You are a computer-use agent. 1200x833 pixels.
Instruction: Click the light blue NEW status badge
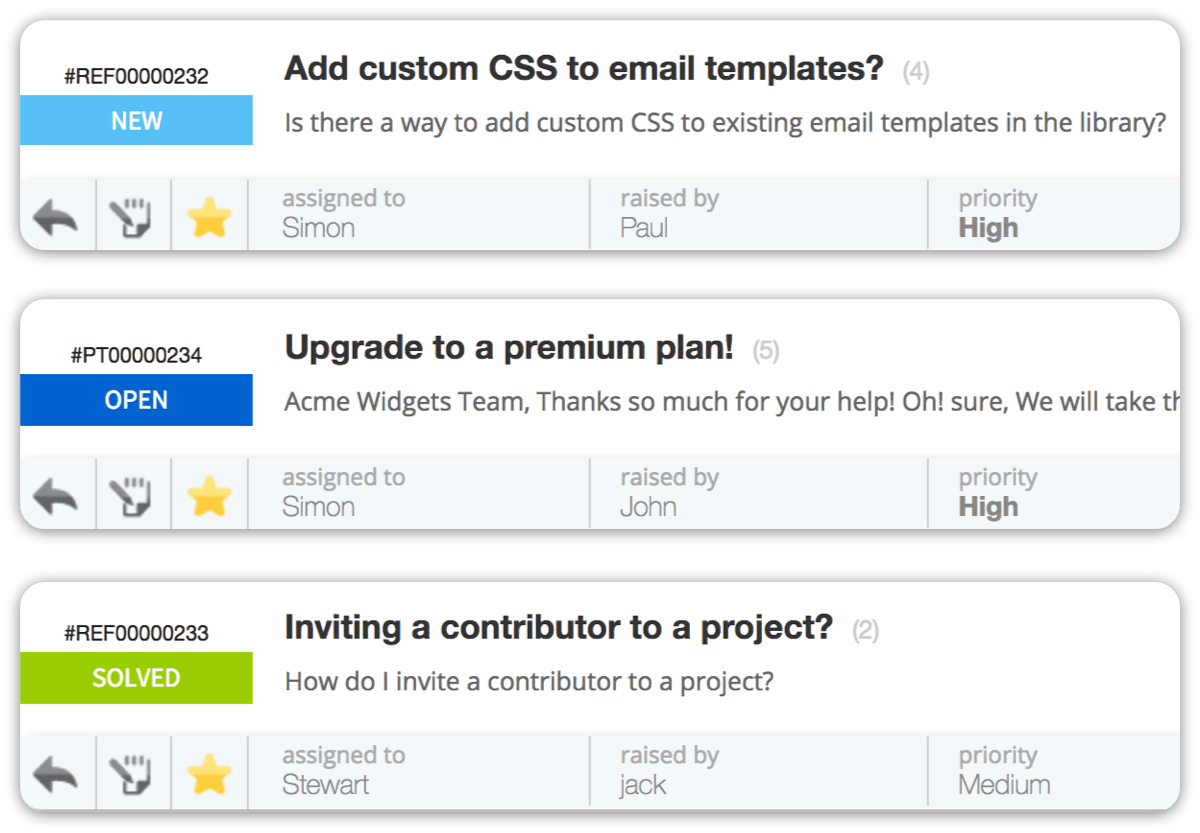(136, 121)
